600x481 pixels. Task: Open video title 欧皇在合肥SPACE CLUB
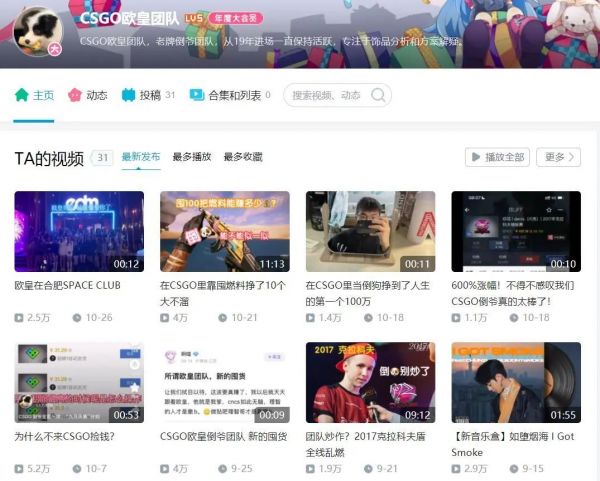click(67, 285)
